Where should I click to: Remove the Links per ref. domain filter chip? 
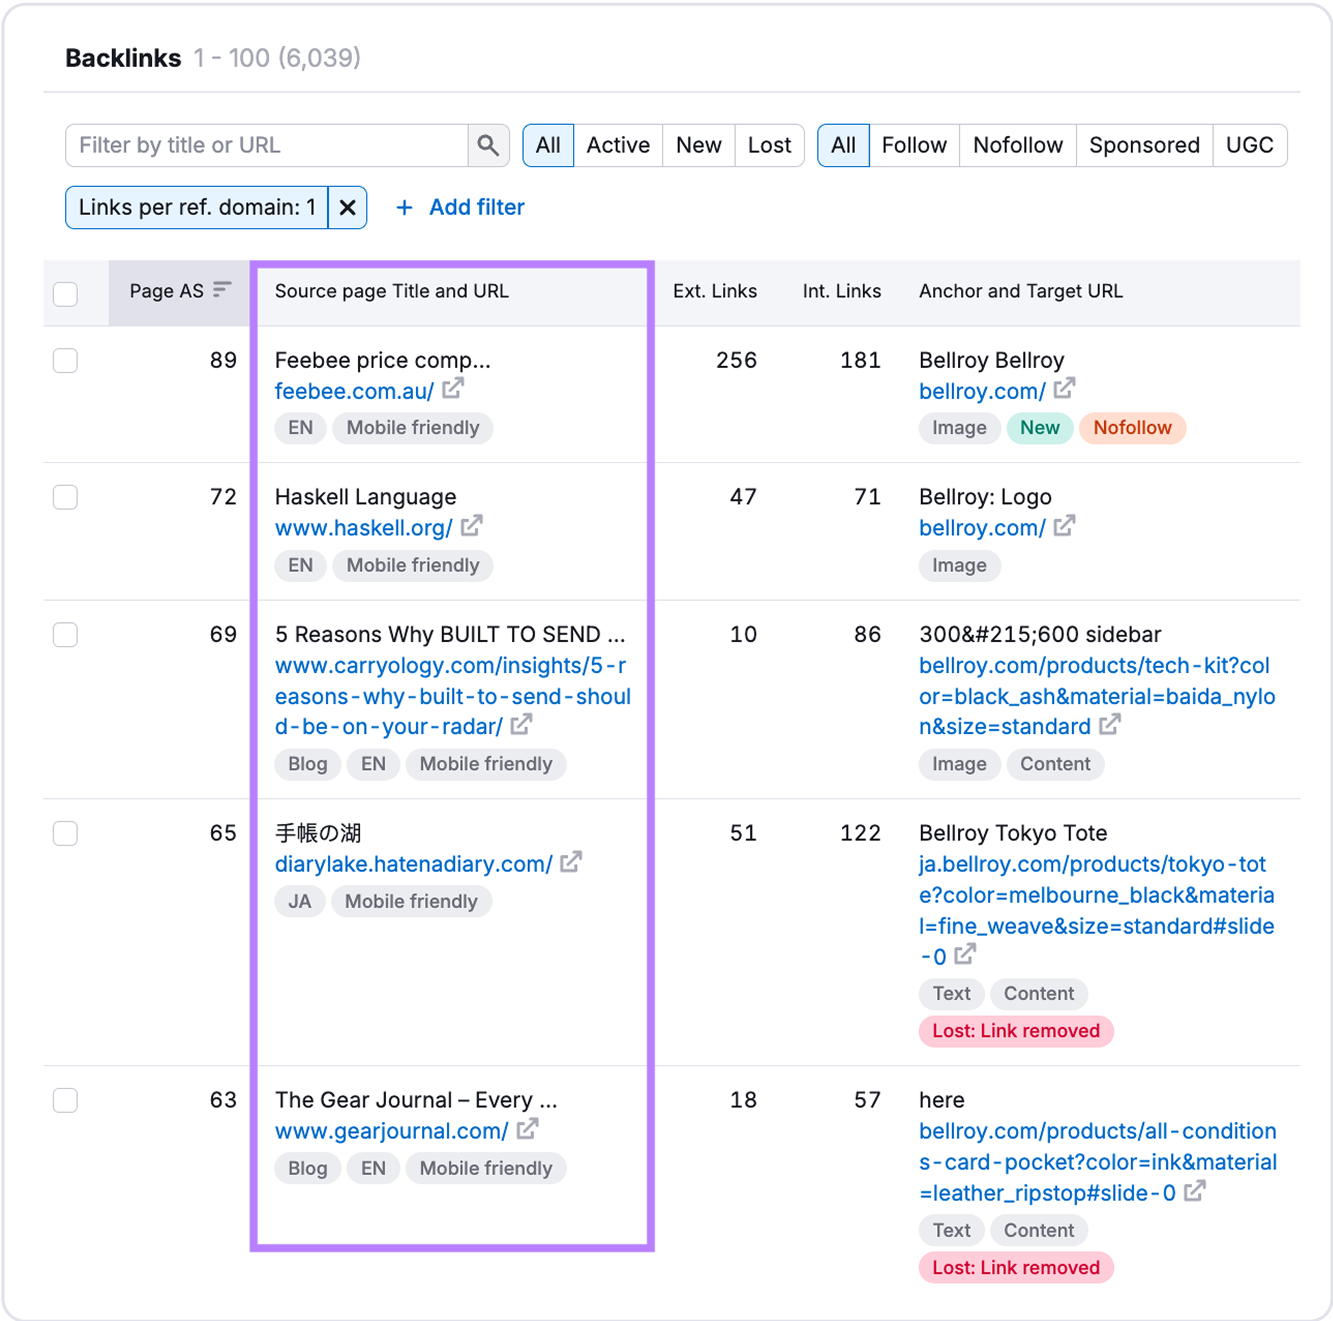pyautogui.click(x=347, y=207)
